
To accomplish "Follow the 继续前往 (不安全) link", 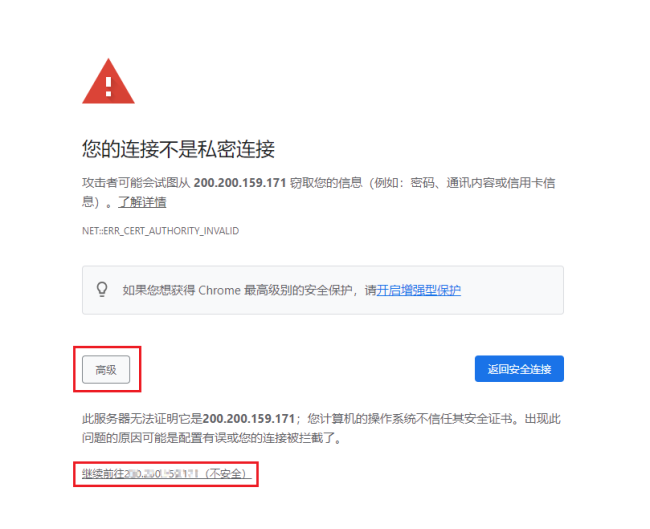I will tap(166, 473).
